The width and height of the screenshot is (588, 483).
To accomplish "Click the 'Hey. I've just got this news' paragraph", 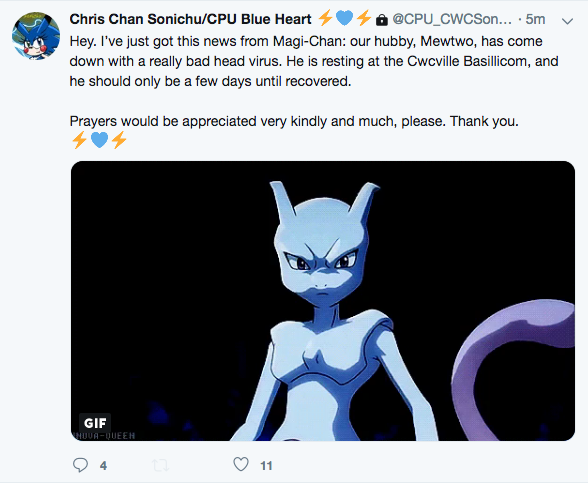I will [x=314, y=61].
